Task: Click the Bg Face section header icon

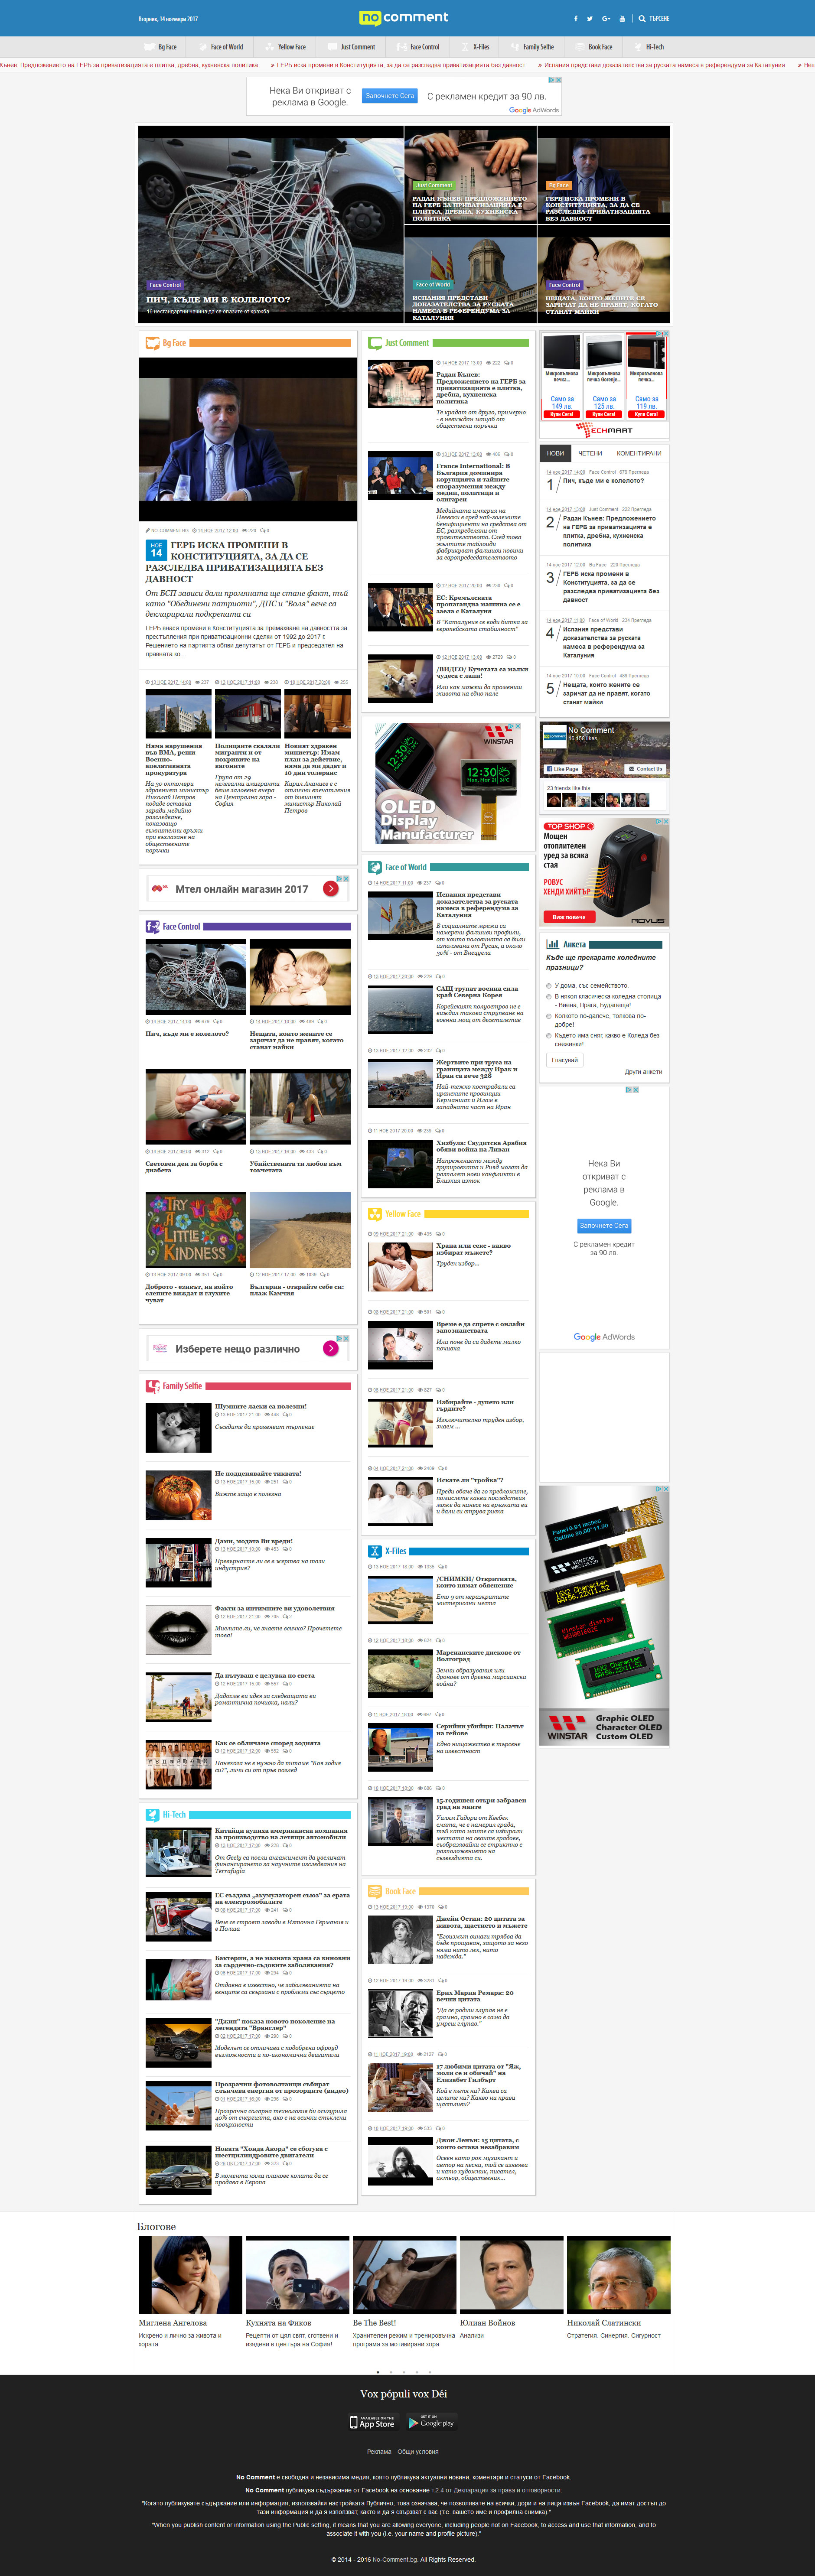Action: point(153,343)
